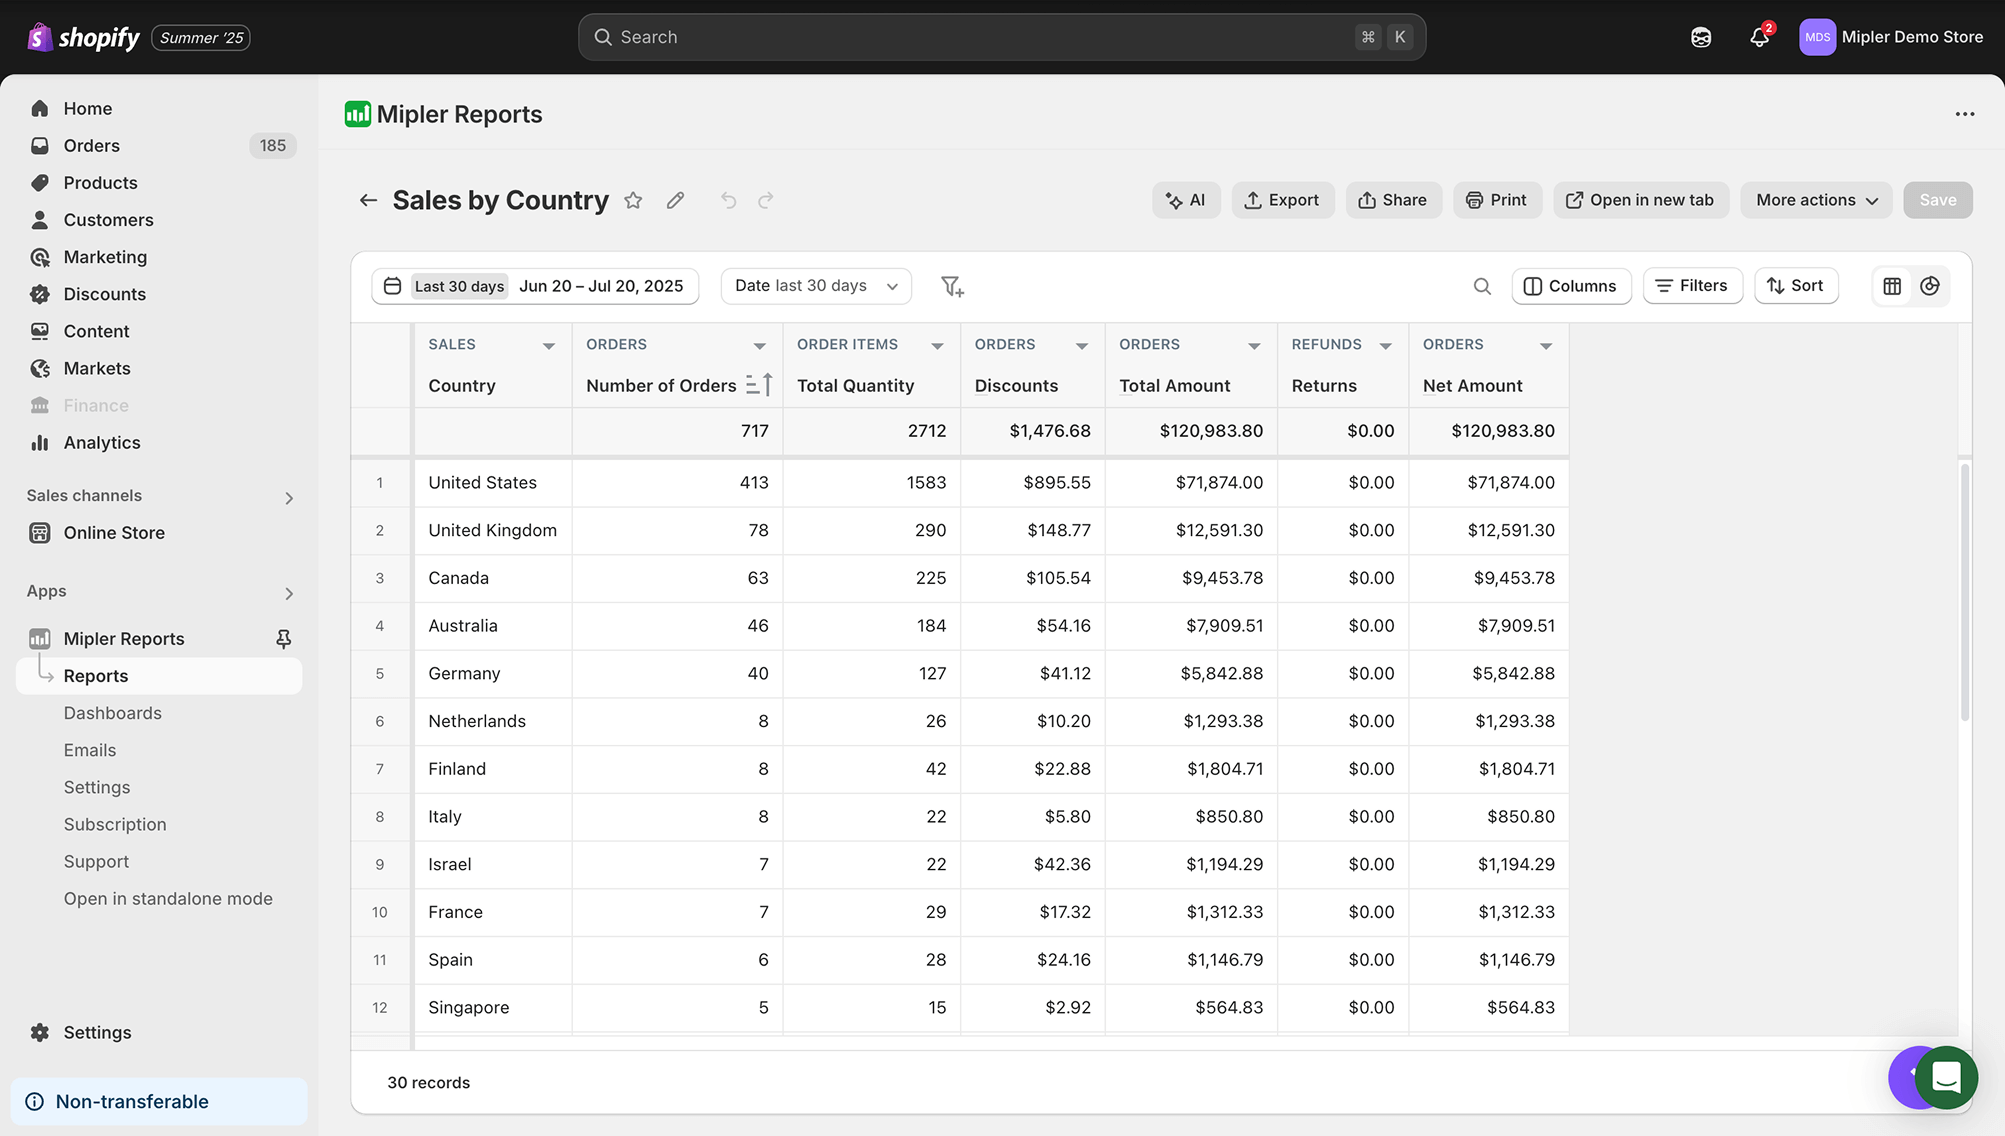
Task: Open the Analytics section in the sidebar
Action: pyautogui.click(x=101, y=442)
